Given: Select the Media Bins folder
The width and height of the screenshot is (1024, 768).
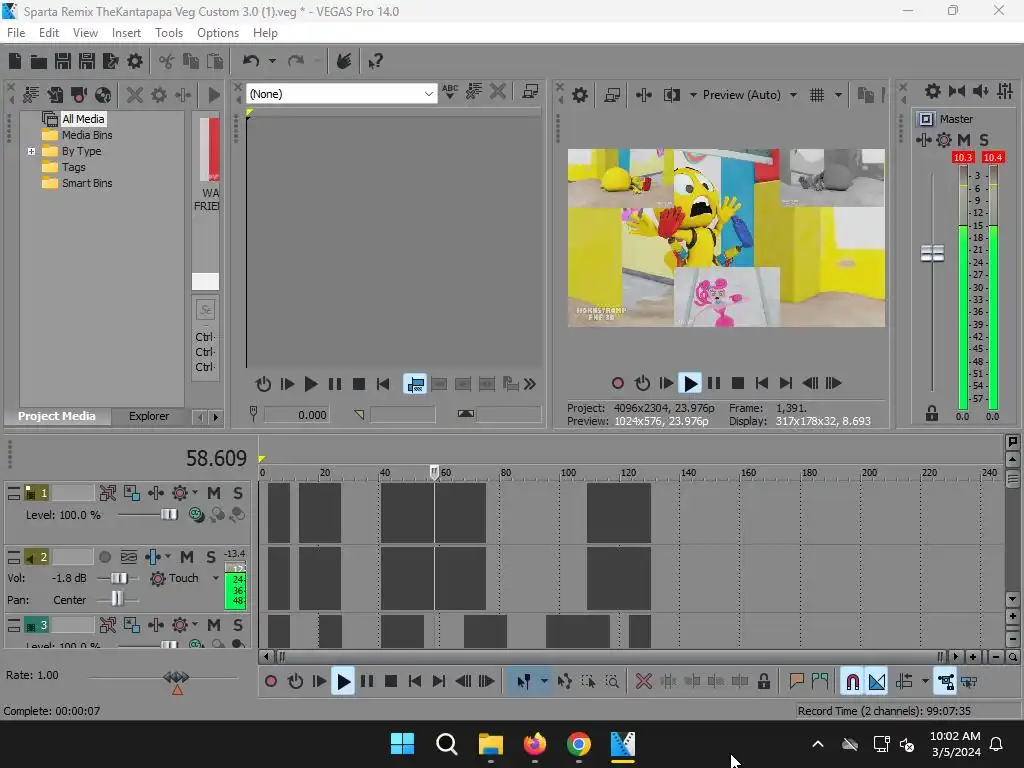Looking at the screenshot, I should (87, 135).
